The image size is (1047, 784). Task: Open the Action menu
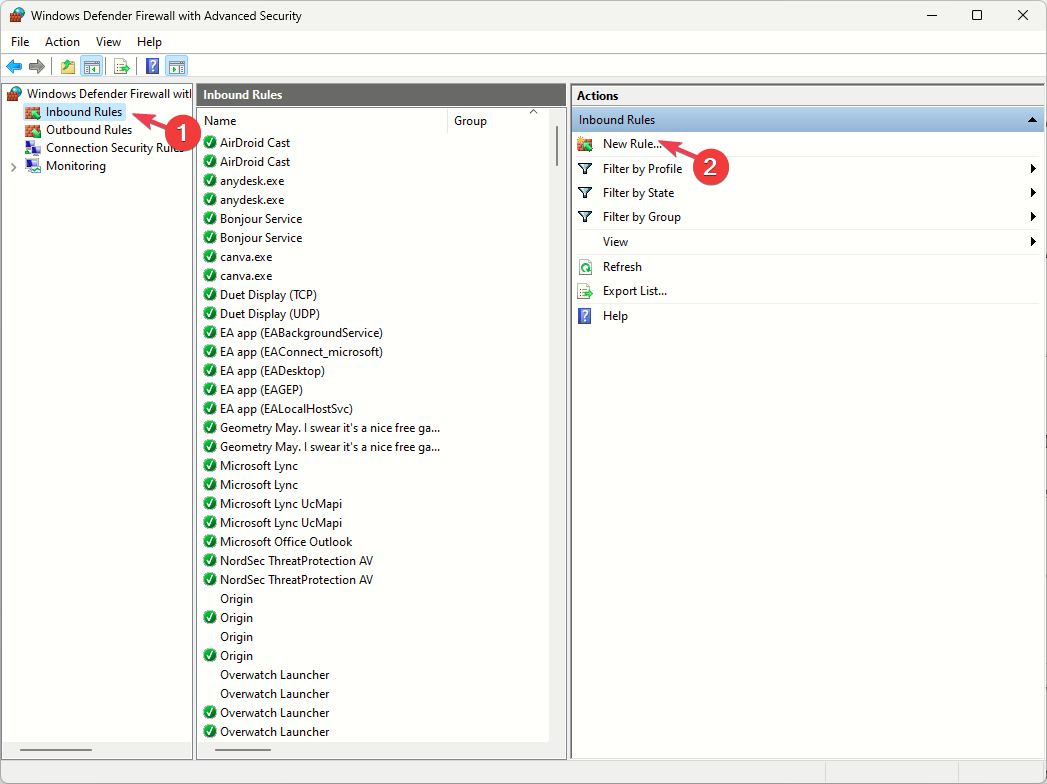tap(62, 41)
